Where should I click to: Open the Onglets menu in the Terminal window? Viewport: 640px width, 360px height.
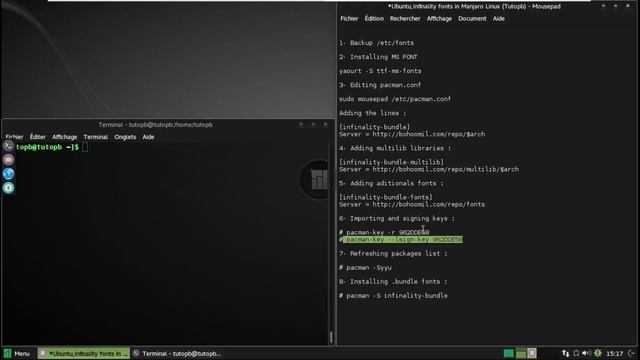pos(125,137)
